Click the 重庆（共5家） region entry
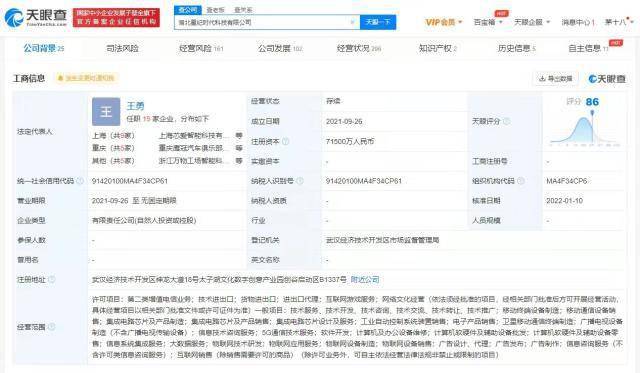The width and height of the screenshot is (640, 373). click(x=113, y=148)
